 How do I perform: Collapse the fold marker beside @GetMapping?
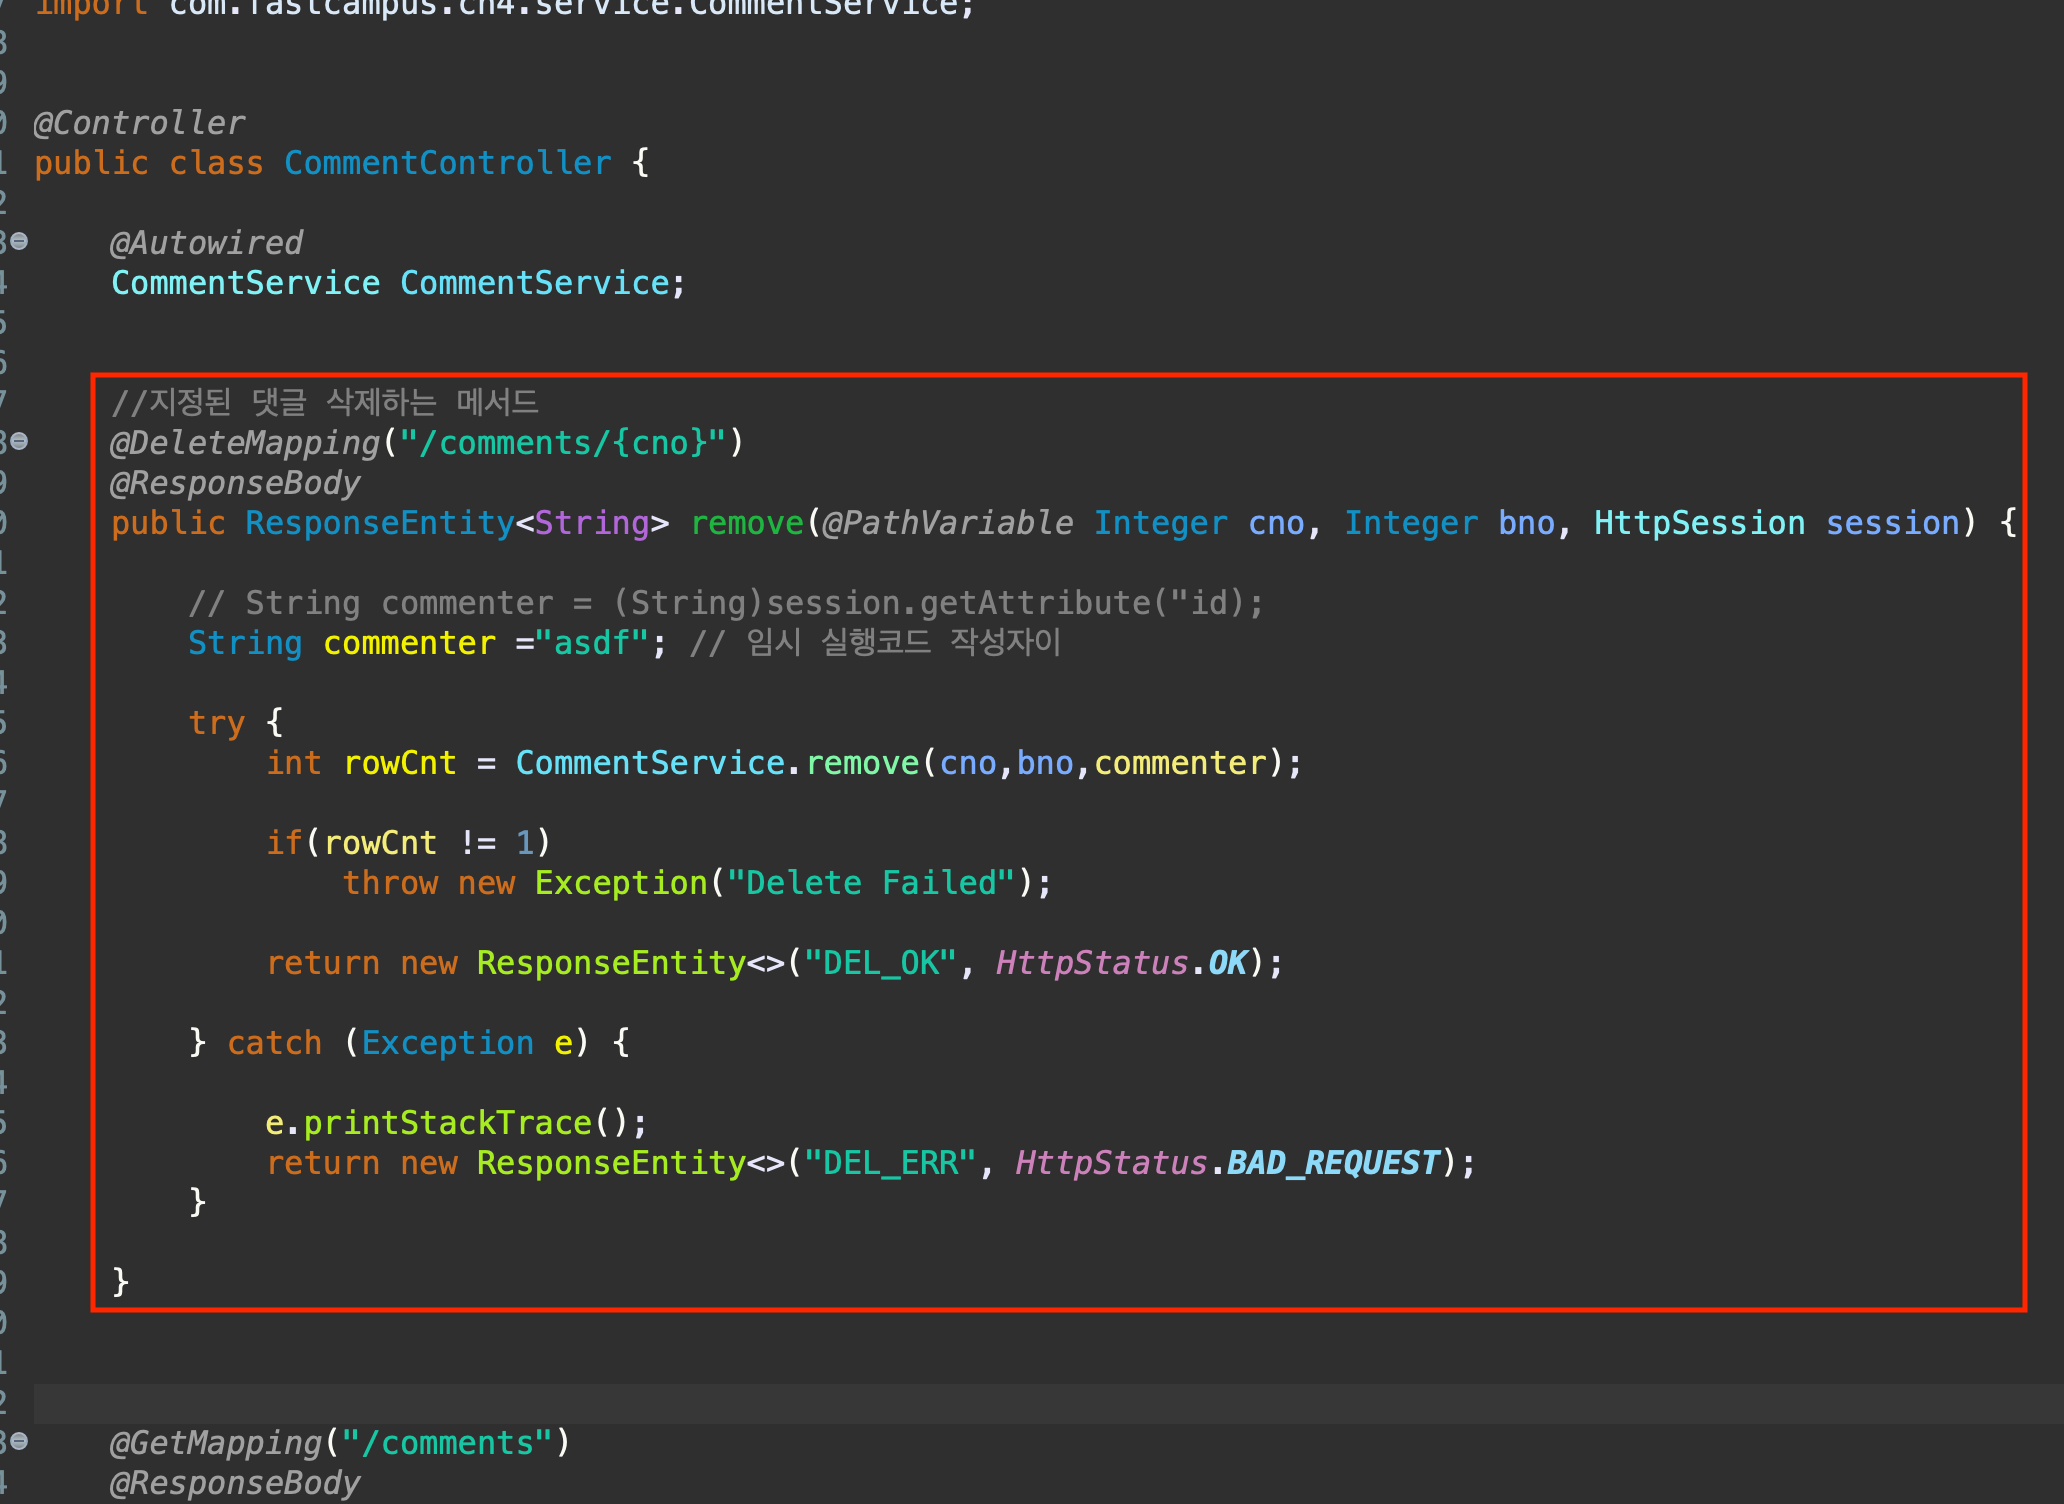tap(19, 1442)
